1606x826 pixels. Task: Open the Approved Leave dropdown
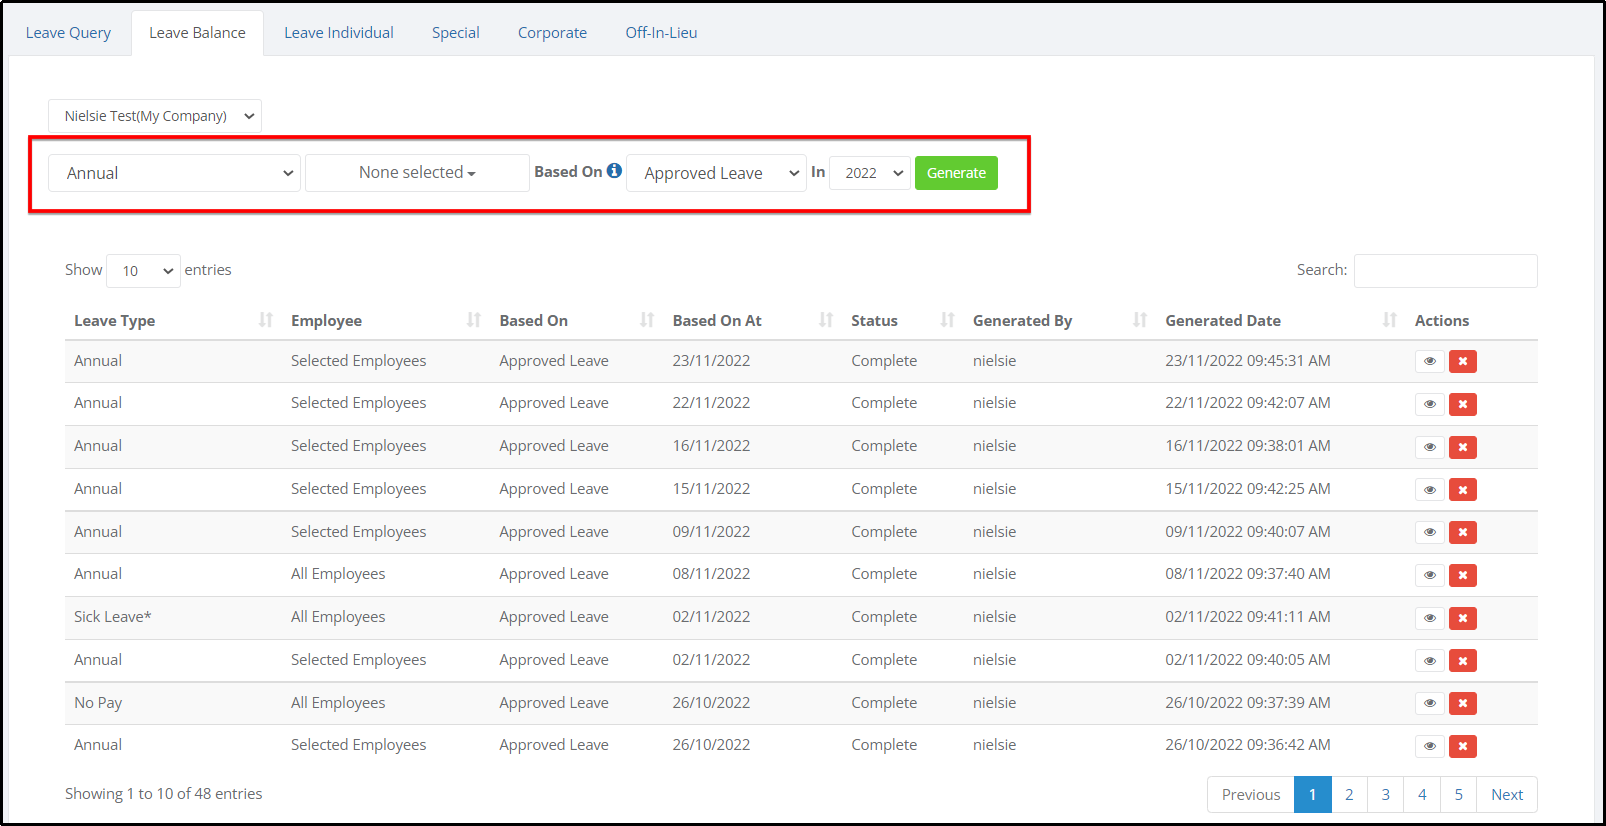click(716, 173)
